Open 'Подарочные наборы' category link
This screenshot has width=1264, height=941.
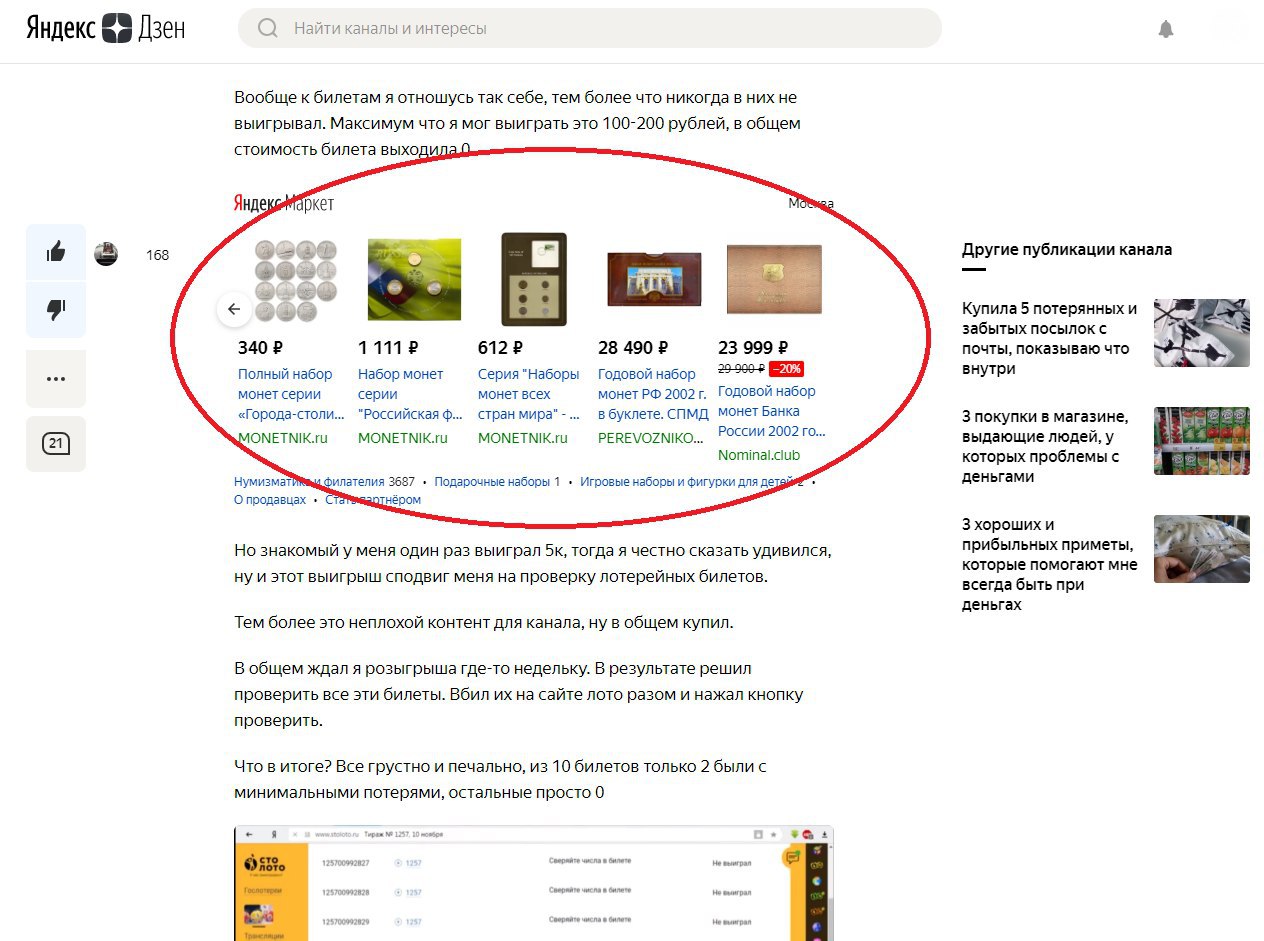point(493,481)
